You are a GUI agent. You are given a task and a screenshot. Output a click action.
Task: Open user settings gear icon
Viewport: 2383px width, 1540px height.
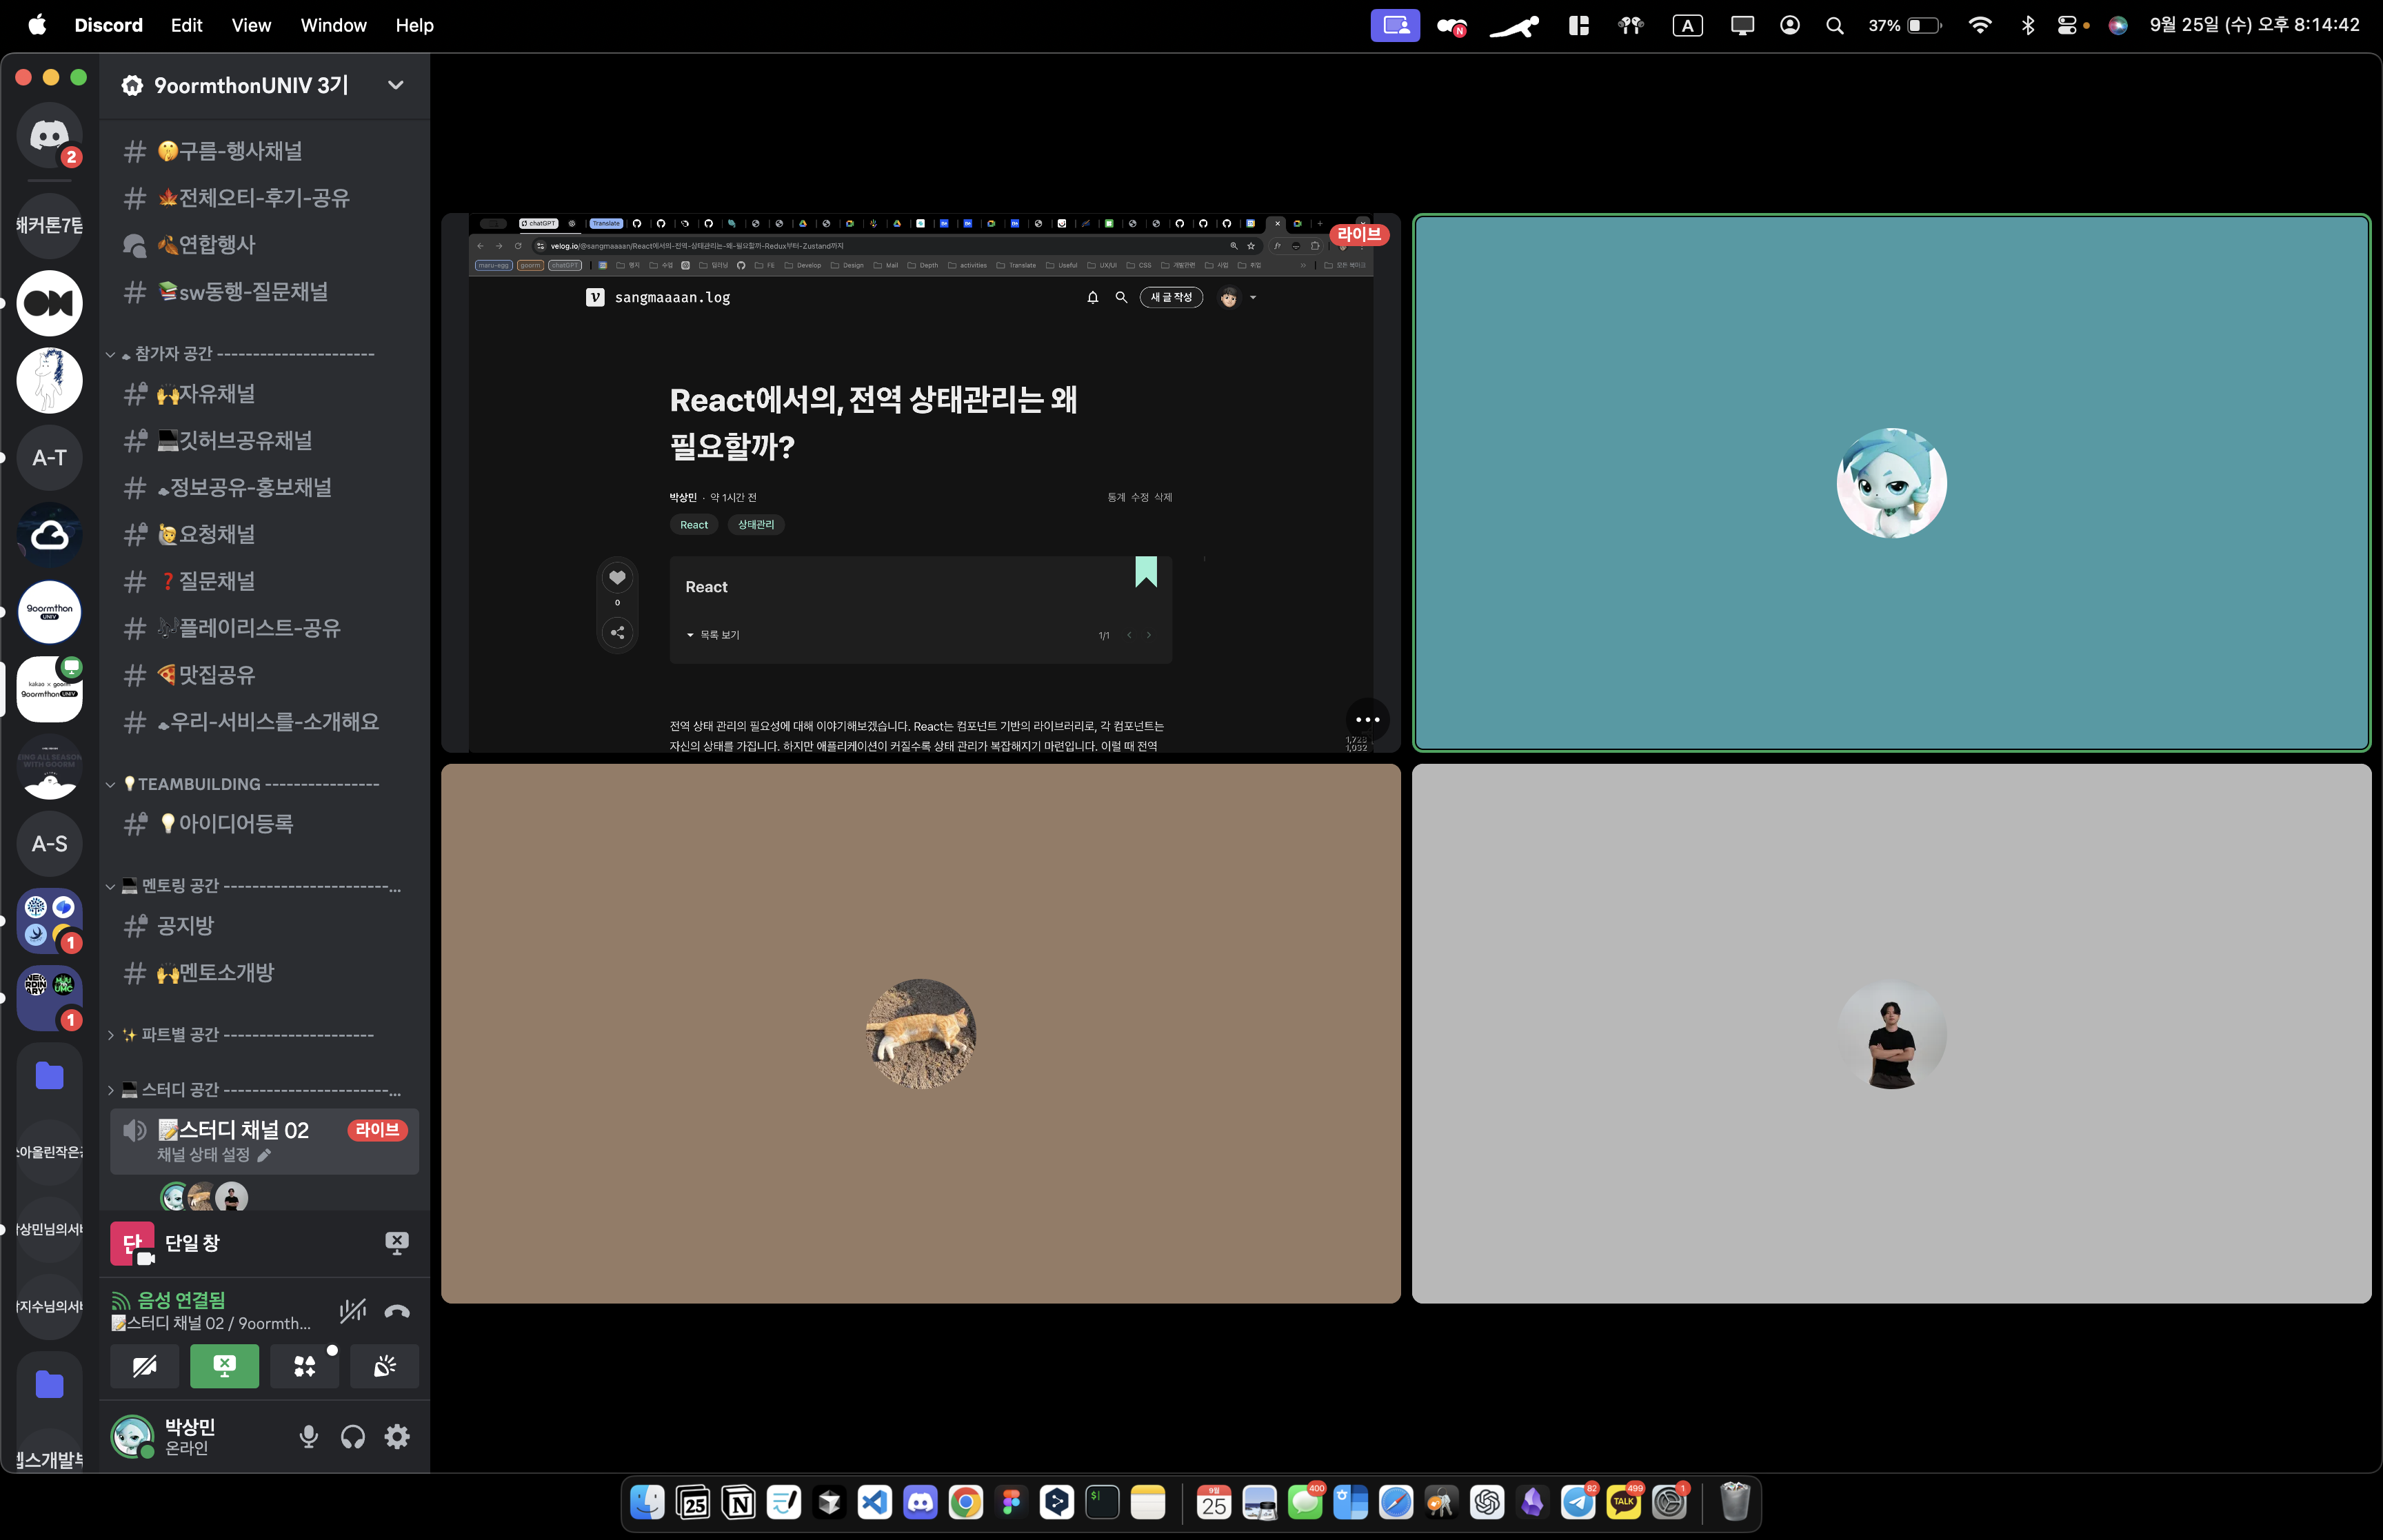397,1437
